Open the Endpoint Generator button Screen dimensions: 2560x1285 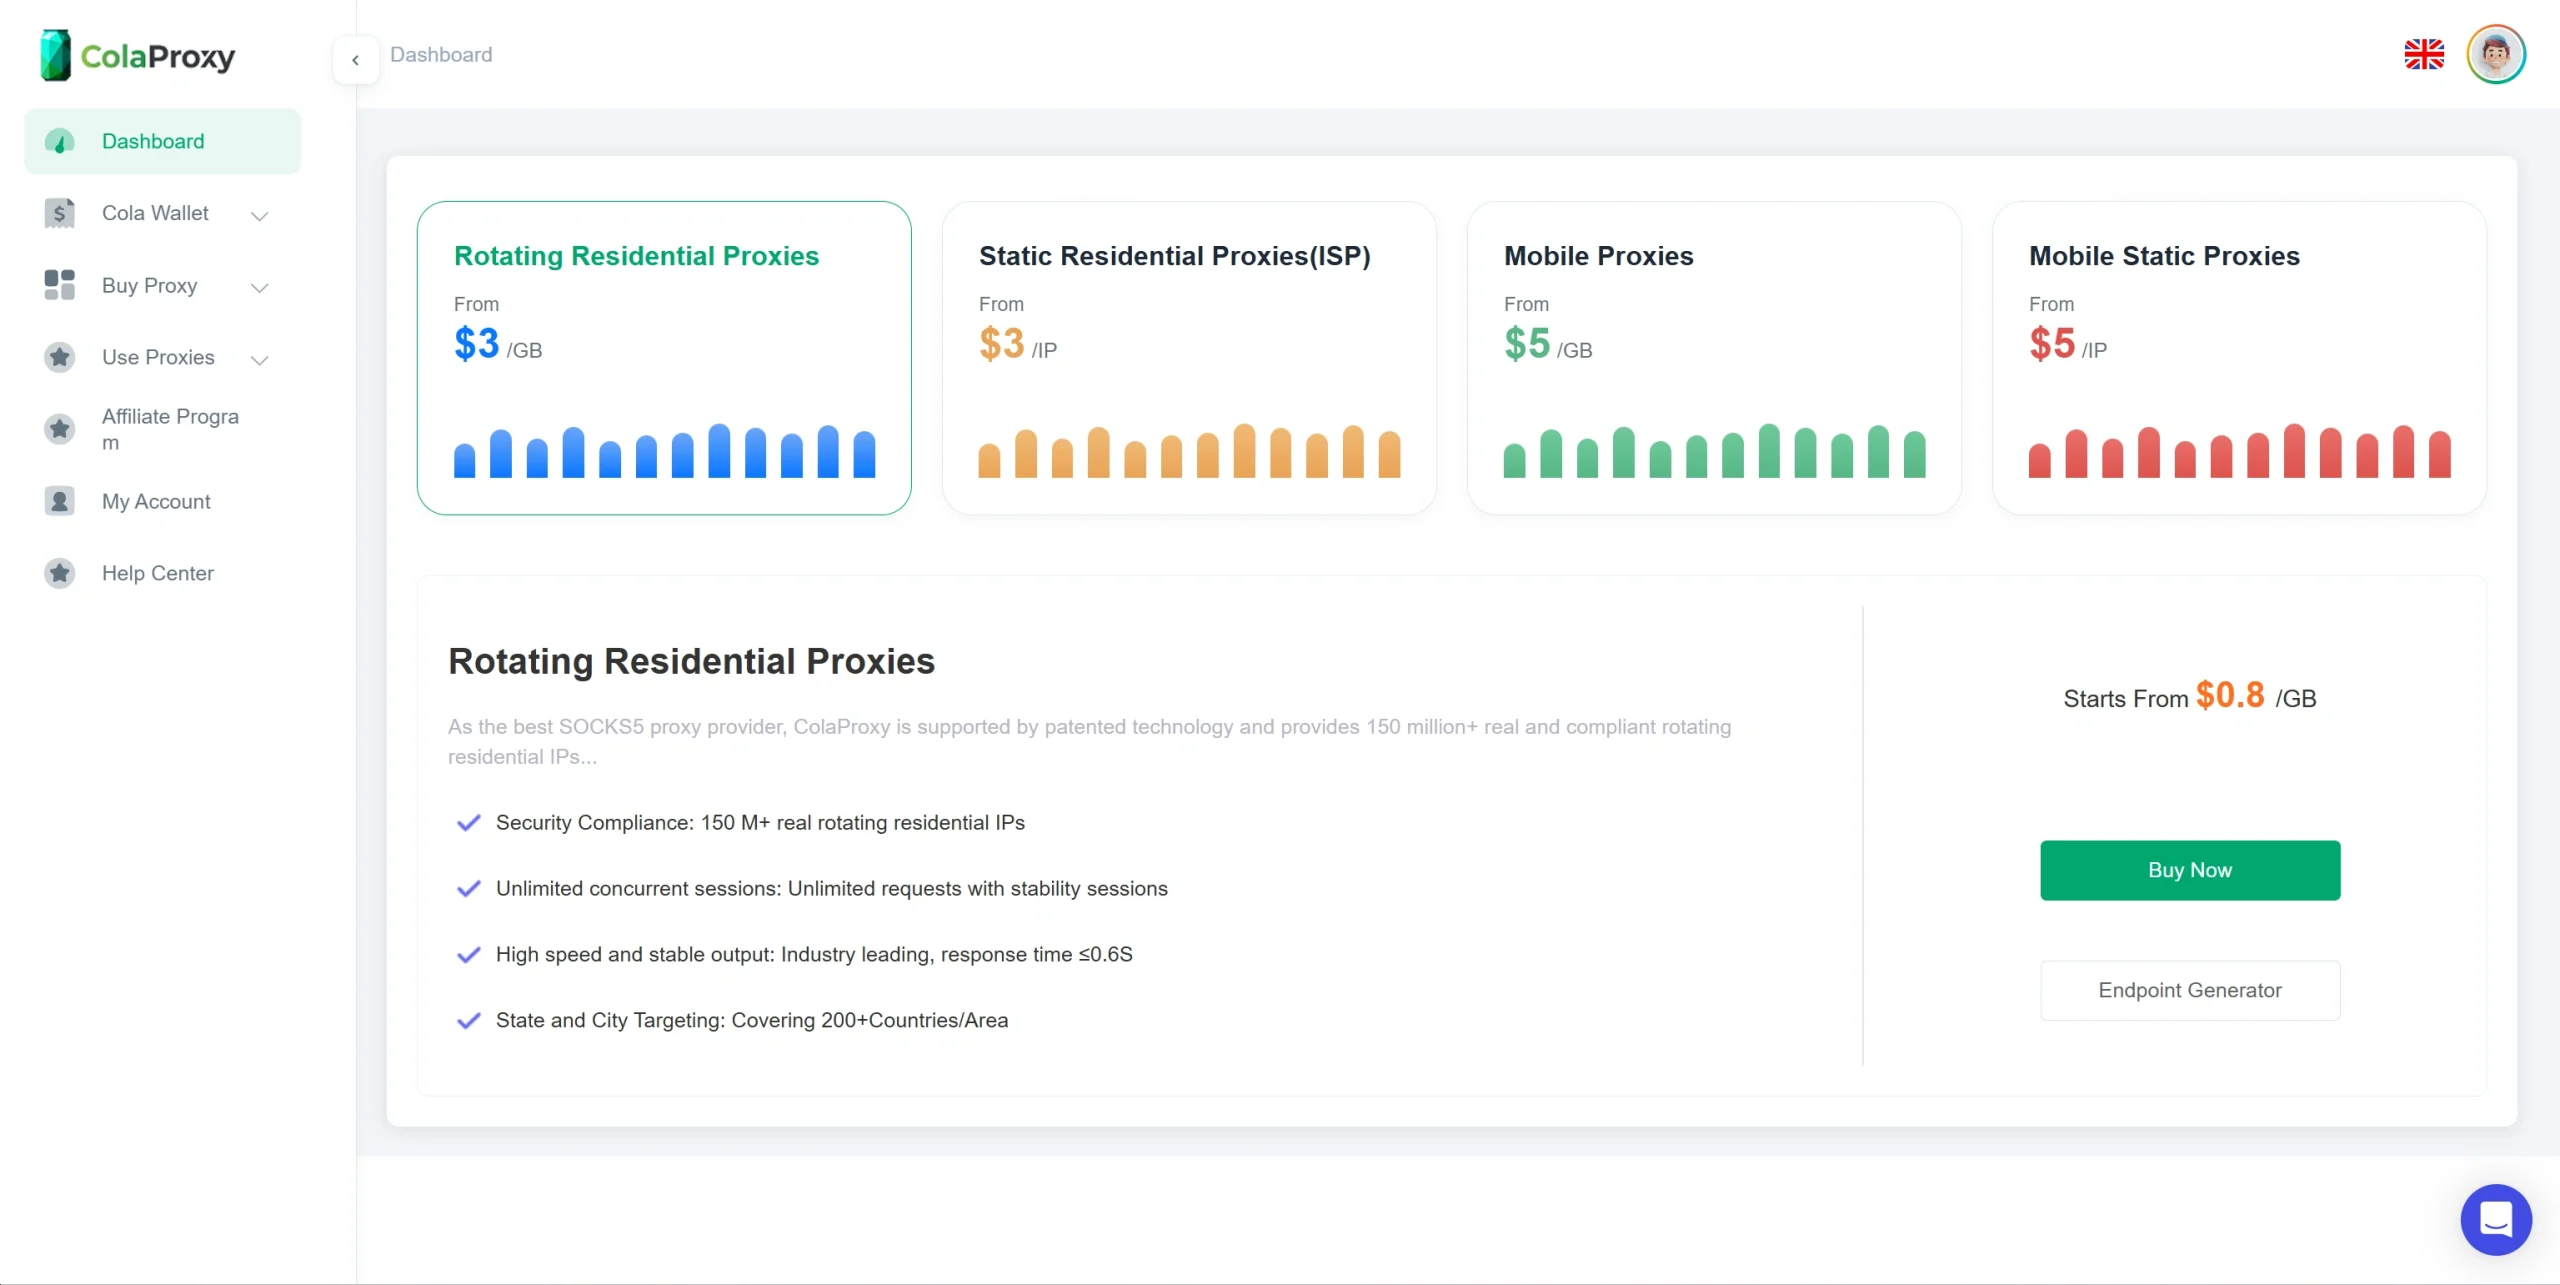(x=2189, y=990)
